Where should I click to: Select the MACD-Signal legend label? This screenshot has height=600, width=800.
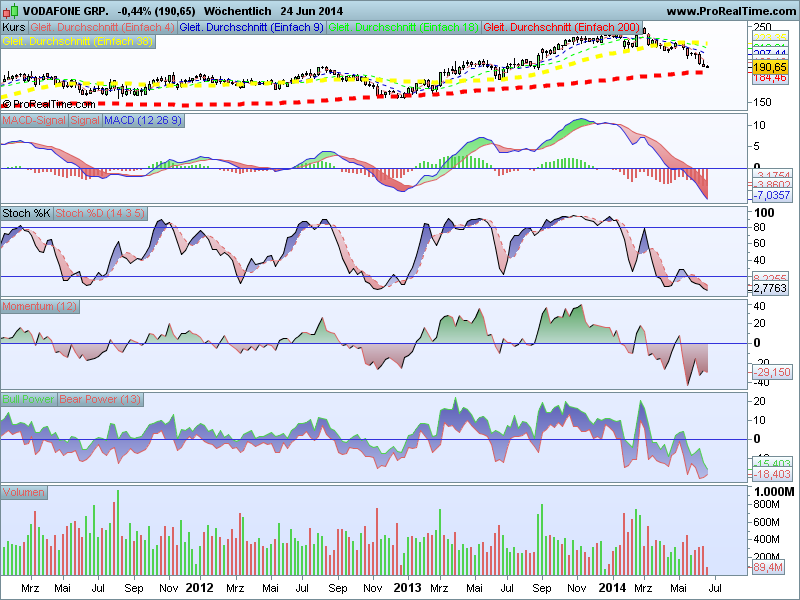point(34,120)
